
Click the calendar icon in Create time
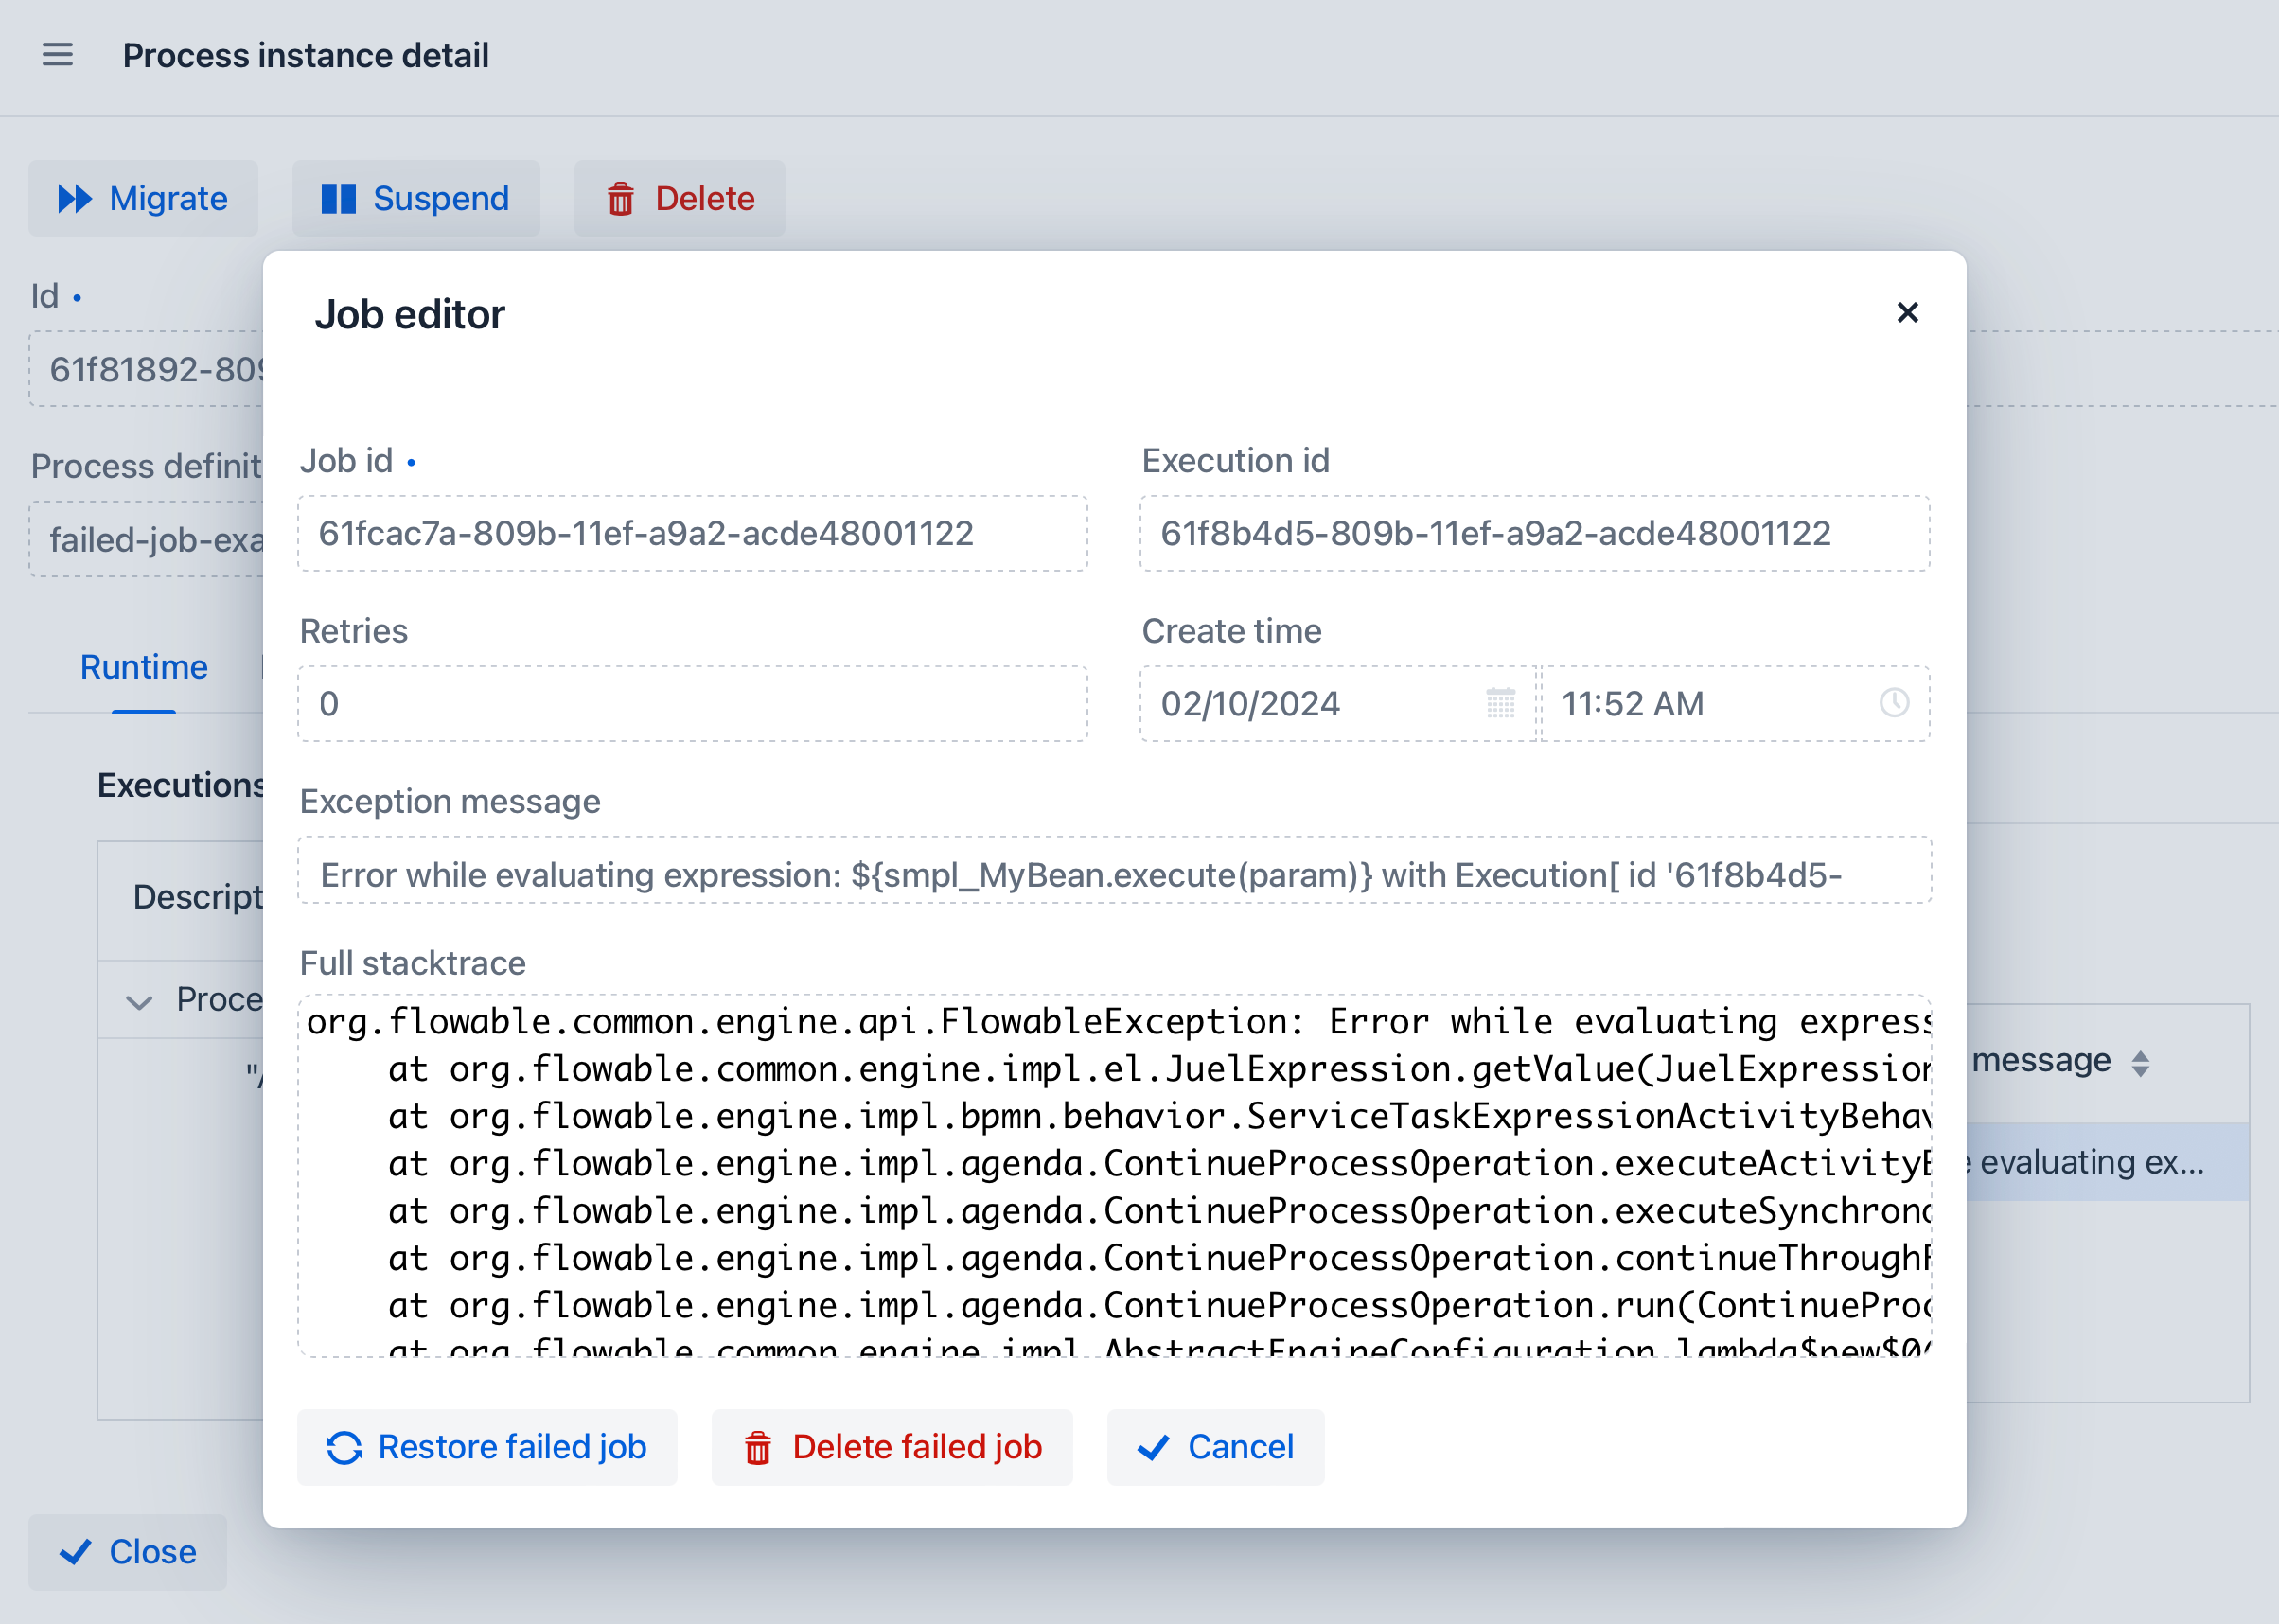[x=1500, y=703]
